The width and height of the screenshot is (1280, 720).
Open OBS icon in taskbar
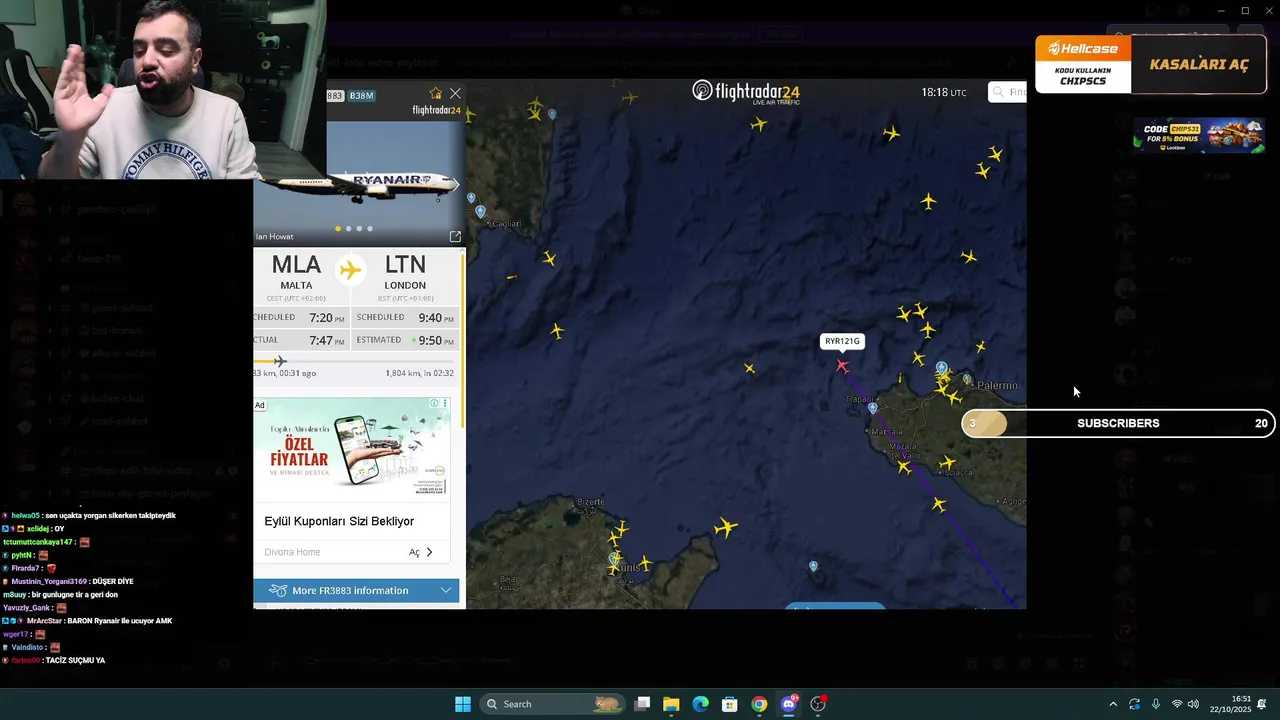818,704
